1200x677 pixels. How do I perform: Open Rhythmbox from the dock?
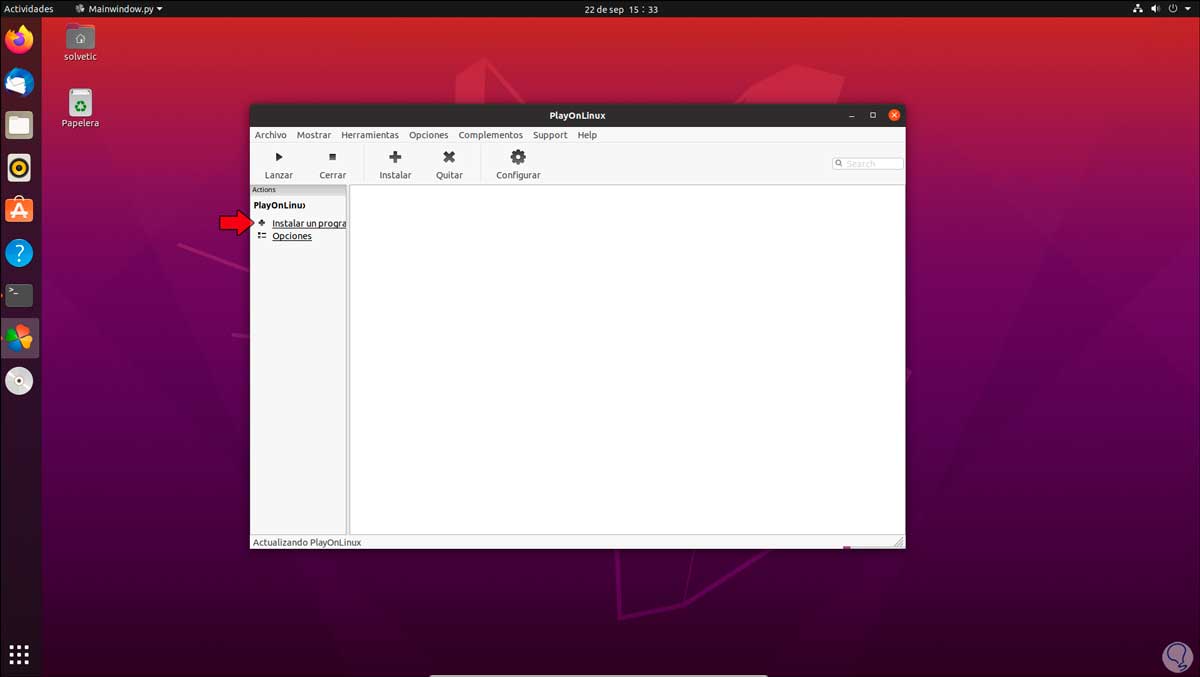tap(19, 168)
